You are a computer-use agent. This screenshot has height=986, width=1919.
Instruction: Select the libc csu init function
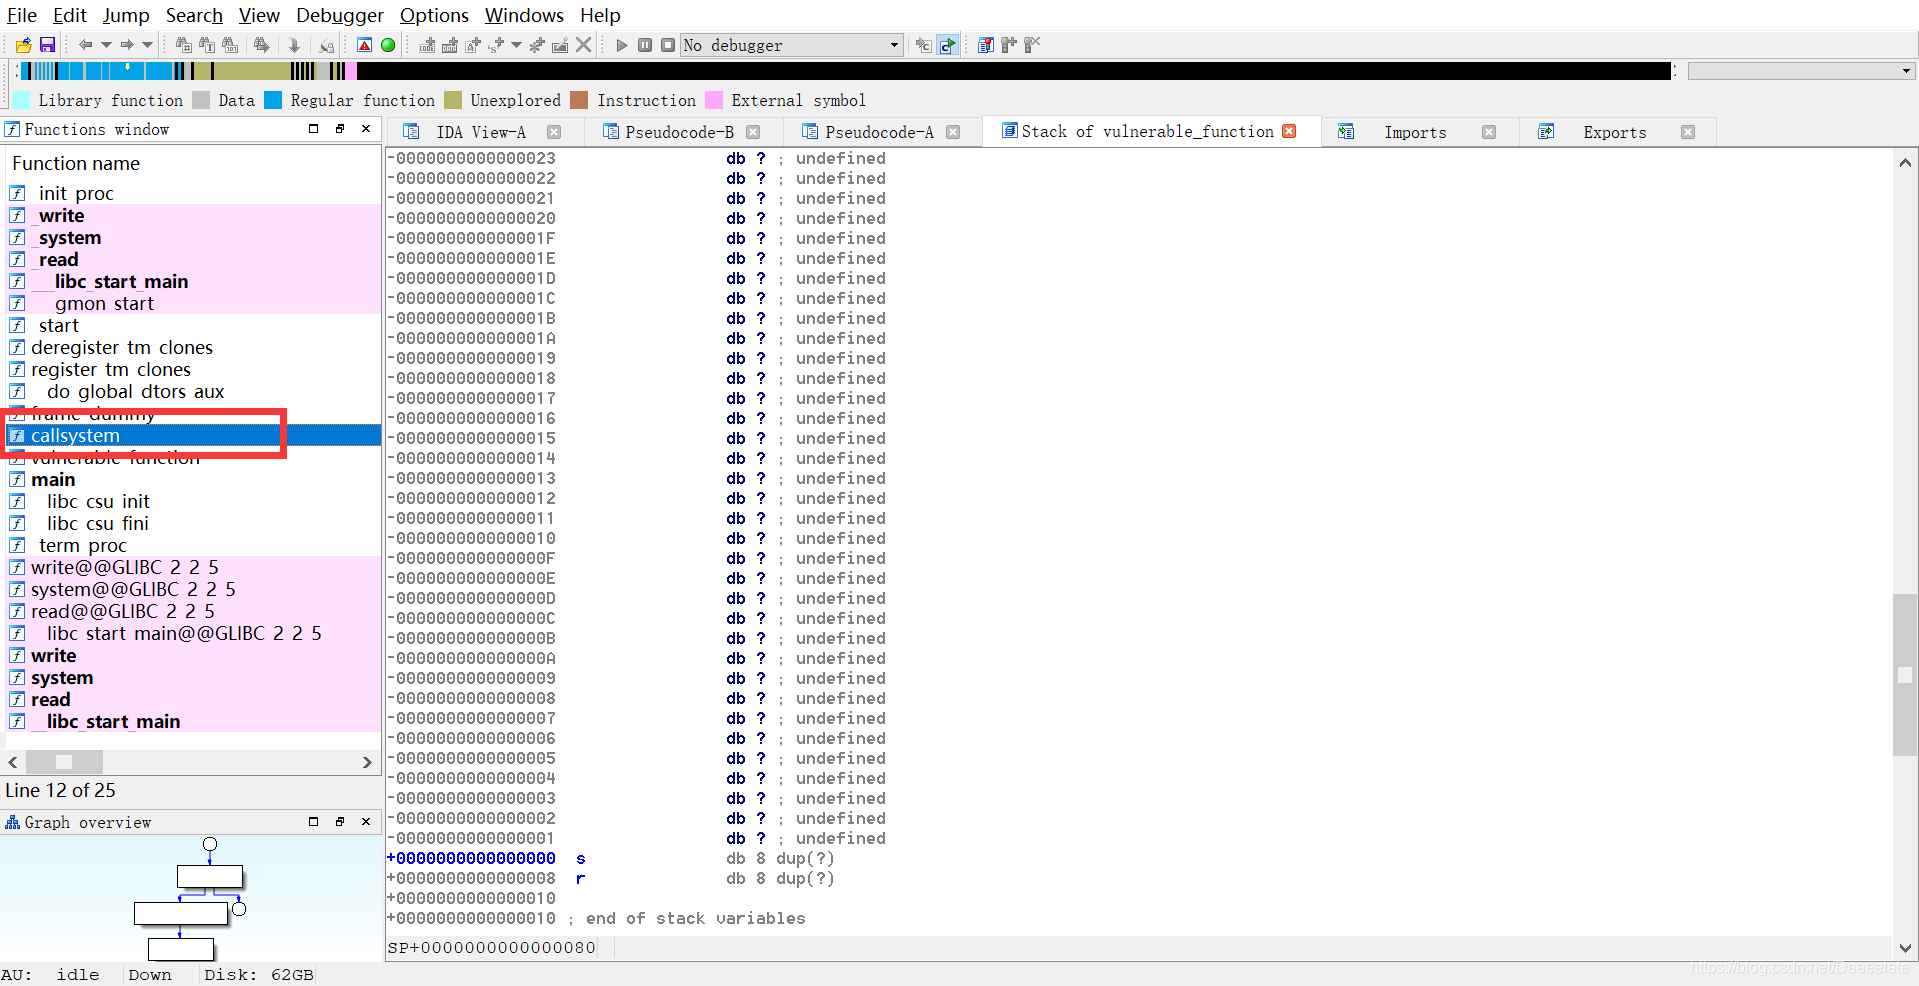pos(193,501)
